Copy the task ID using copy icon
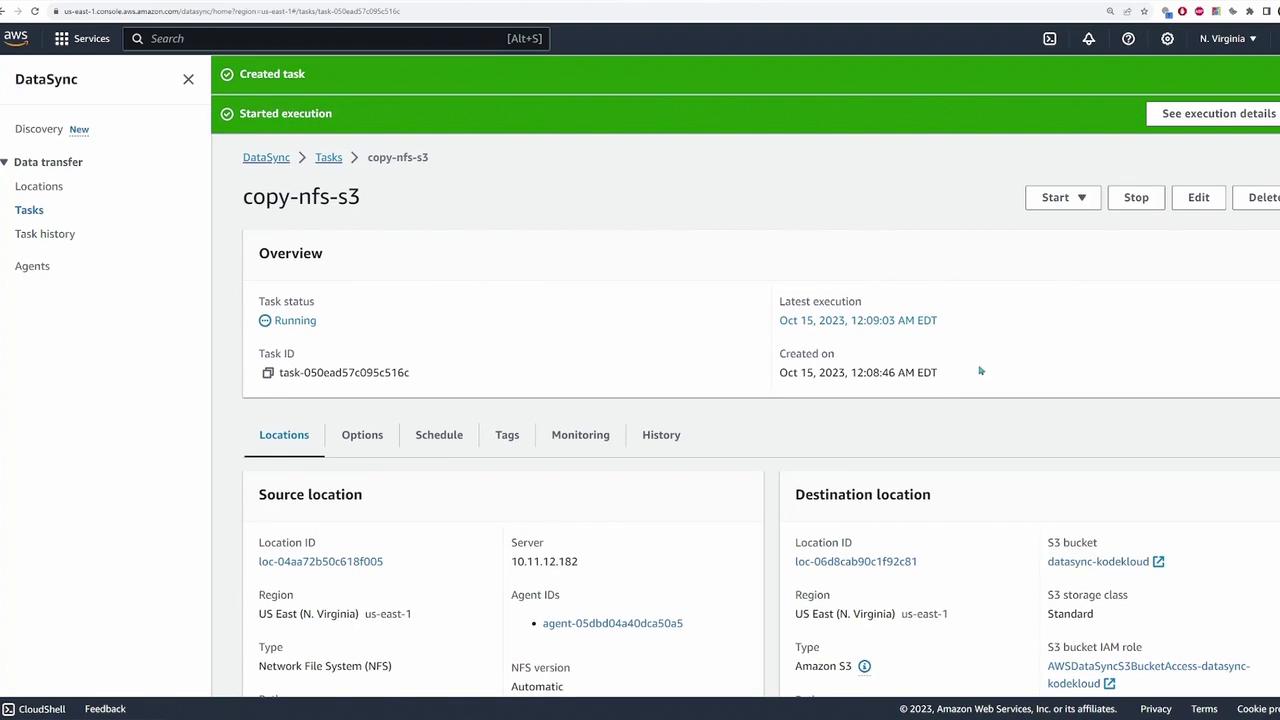Screen dimensions: 1280x720 [268, 373]
